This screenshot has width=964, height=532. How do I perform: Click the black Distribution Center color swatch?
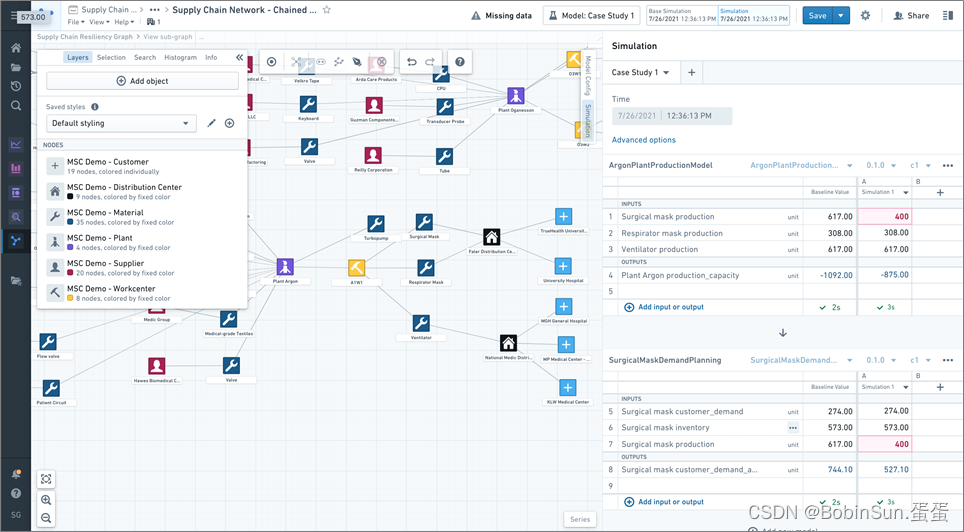pyautogui.click(x=71, y=197)
